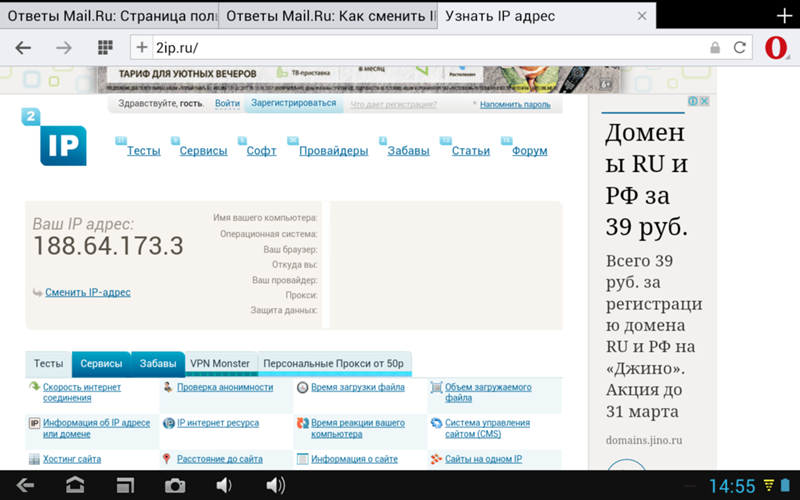800x500 pixels.
Task: Click the 'Зарегистрироваться' button
Action: click(293, 103)
